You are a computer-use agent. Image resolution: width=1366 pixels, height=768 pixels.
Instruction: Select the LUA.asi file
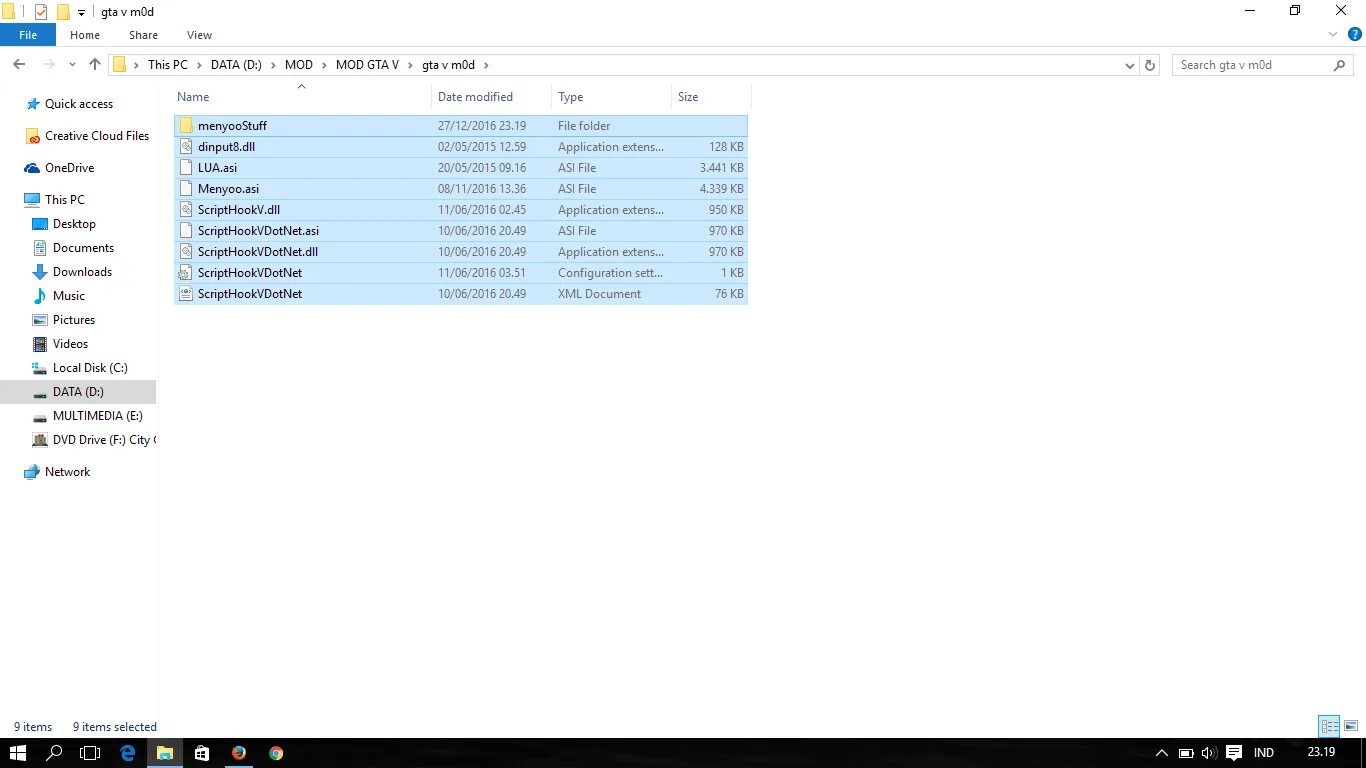point(461,168)
